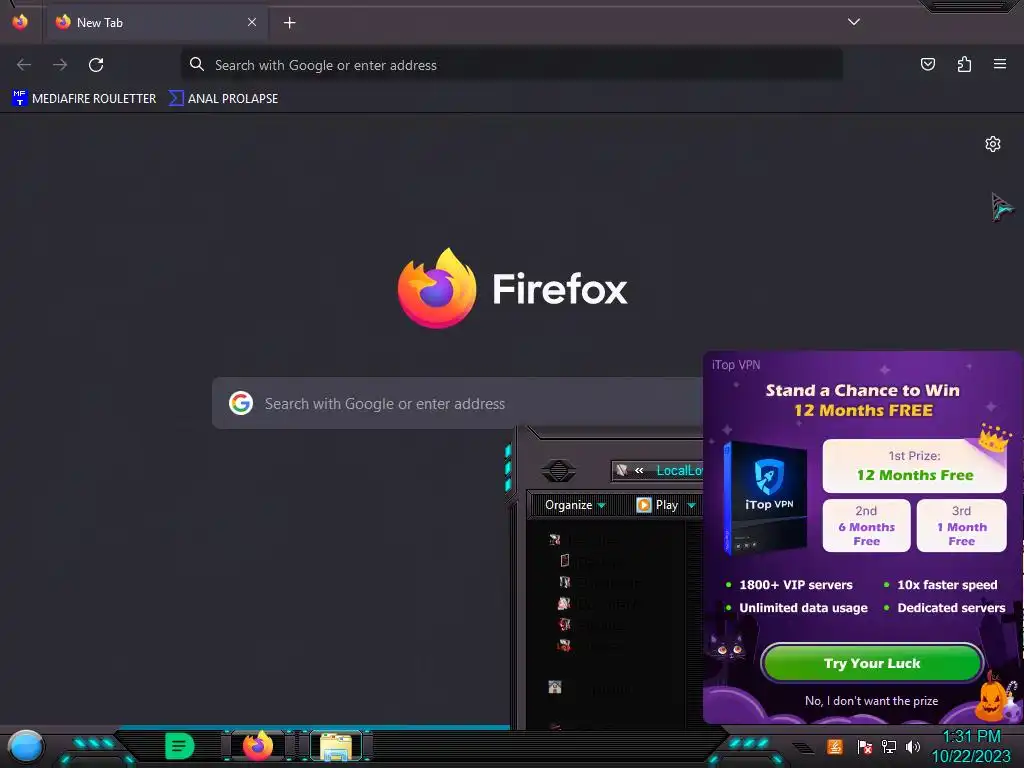The height and width of the screenshot is (768, 1024).
Task: Open the Extensions panel
Action: point(964,64)
